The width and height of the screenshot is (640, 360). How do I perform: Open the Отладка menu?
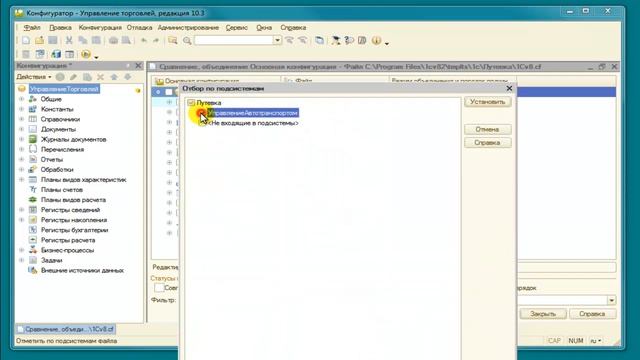click(139, 28)
